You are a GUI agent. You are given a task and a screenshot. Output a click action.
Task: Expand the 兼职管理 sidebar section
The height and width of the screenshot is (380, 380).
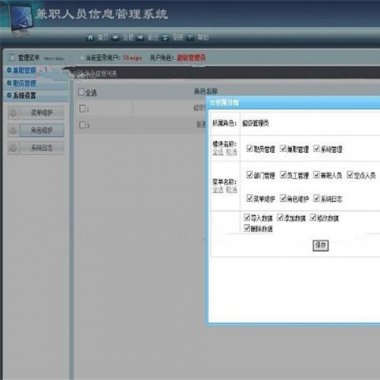click(22, 70)
